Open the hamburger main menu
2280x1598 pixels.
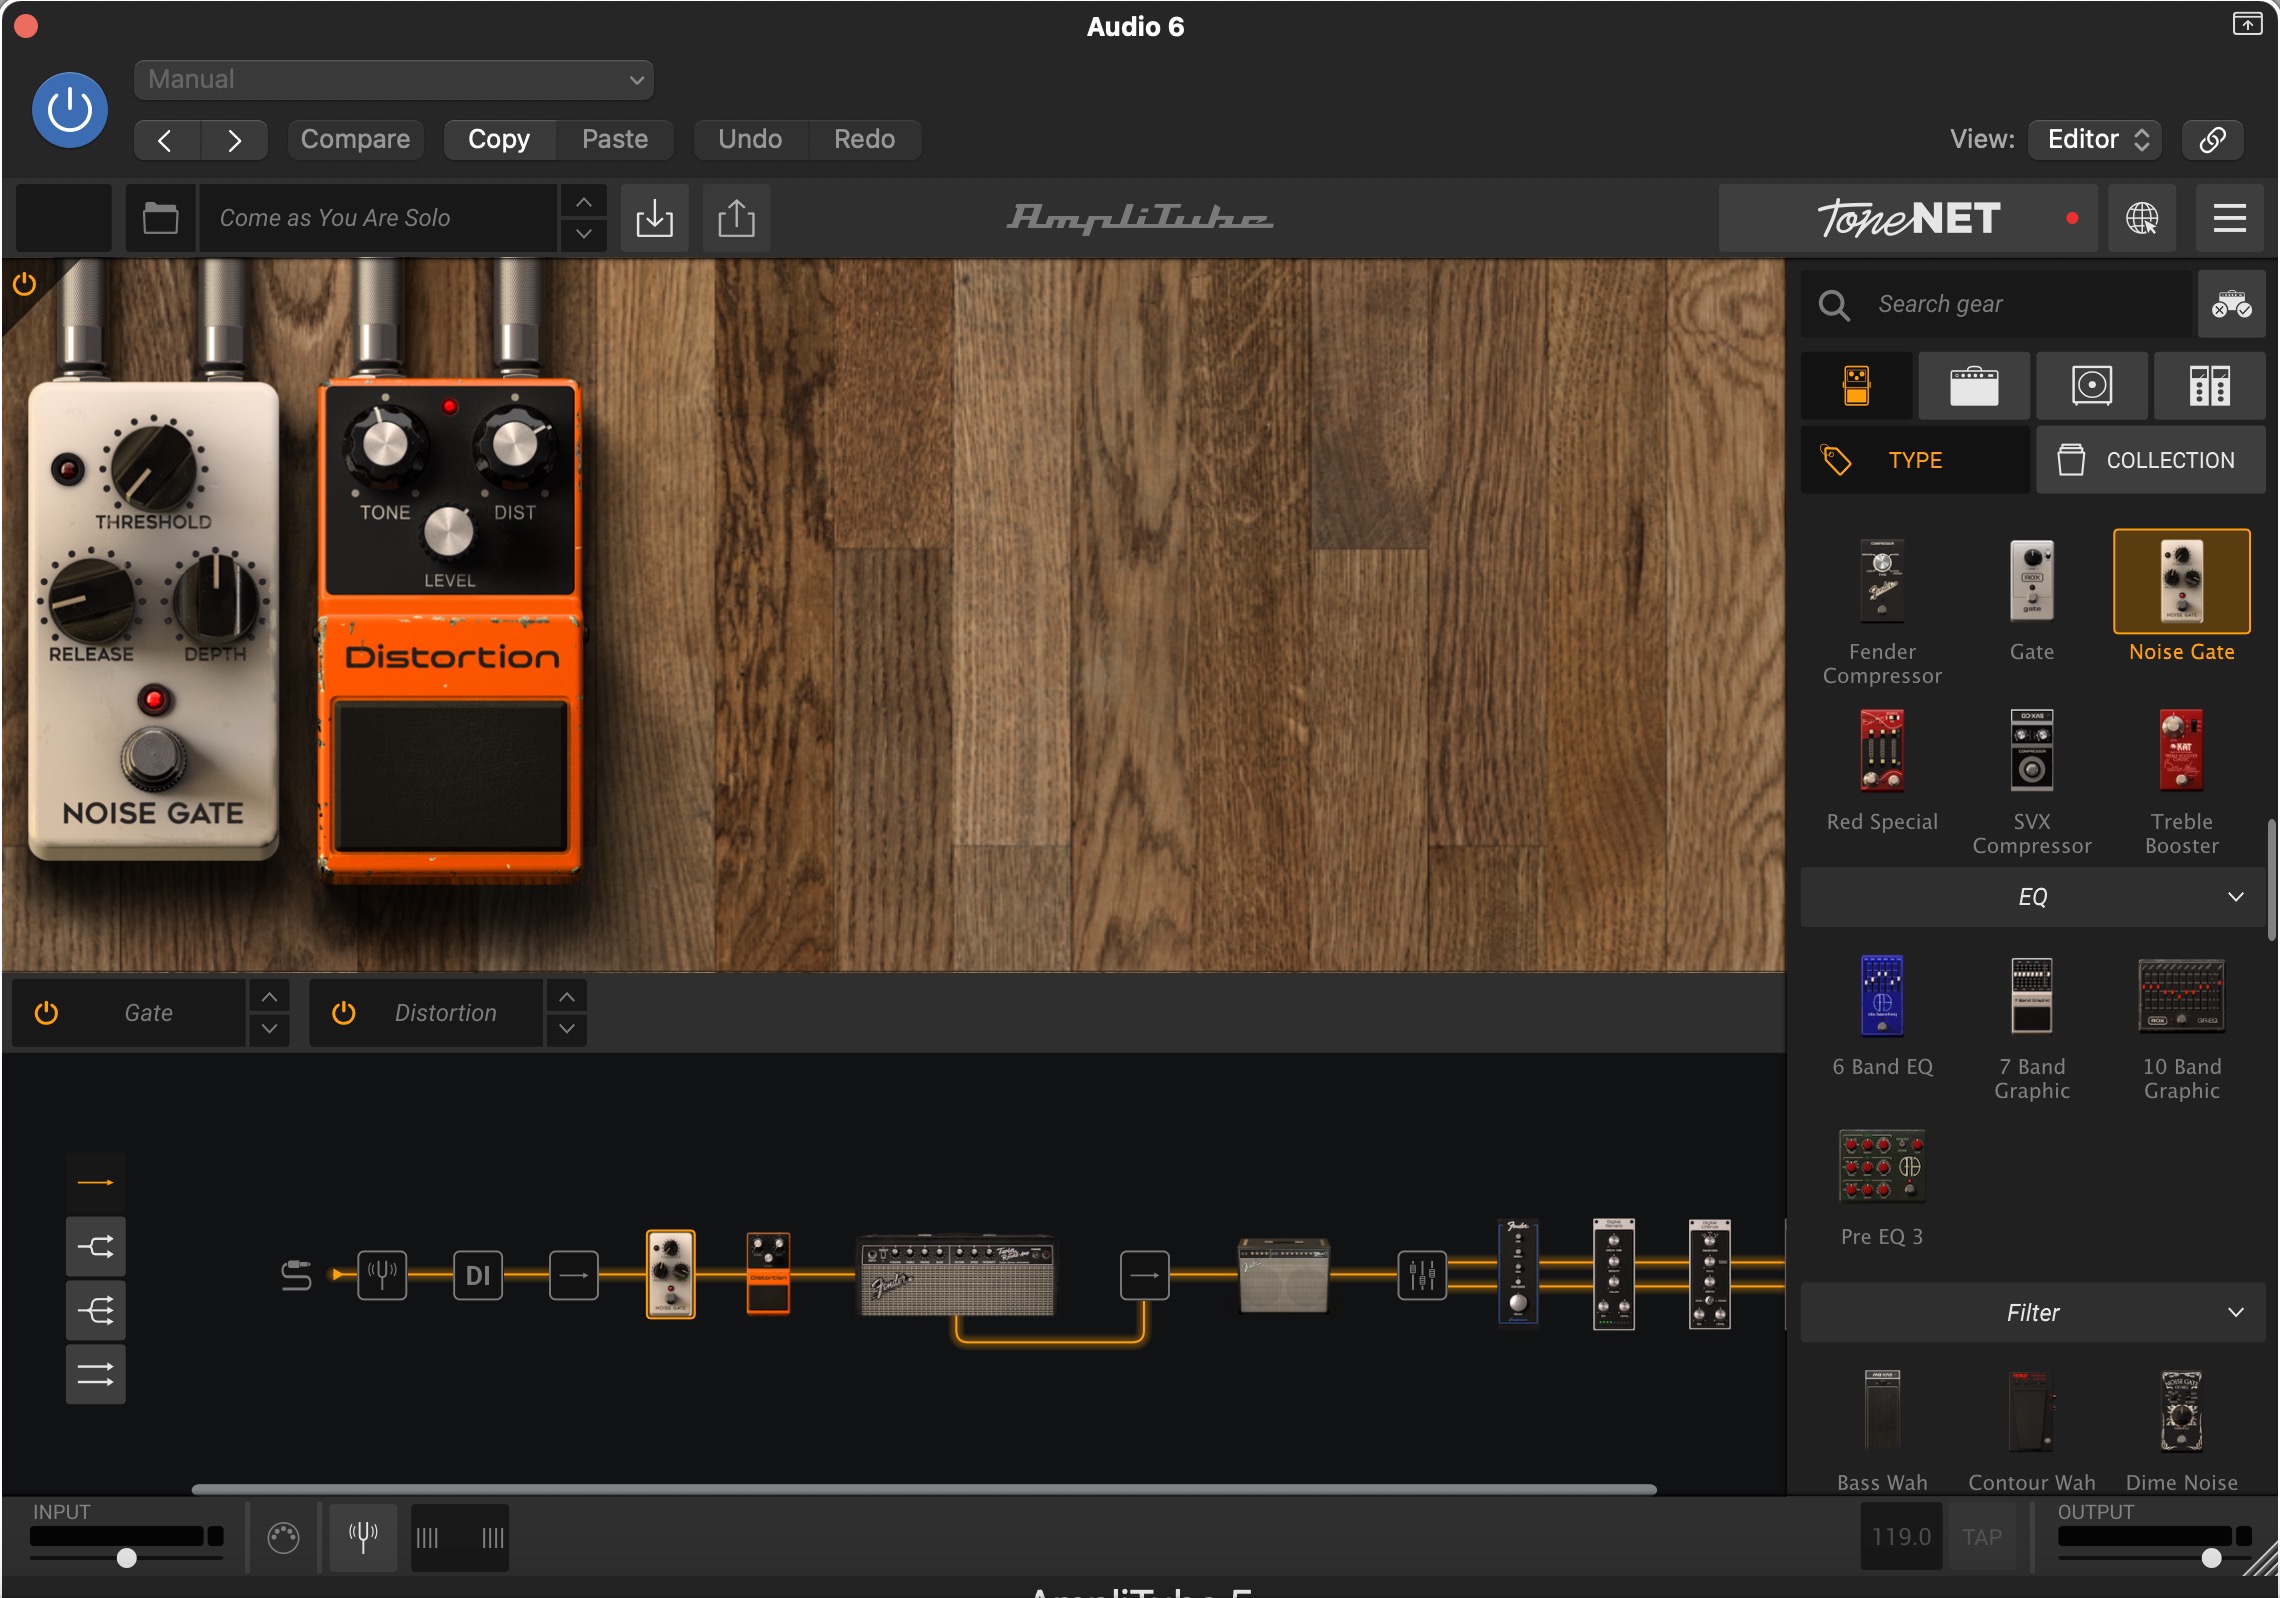pyautogui.click(x=2229, y=218)
